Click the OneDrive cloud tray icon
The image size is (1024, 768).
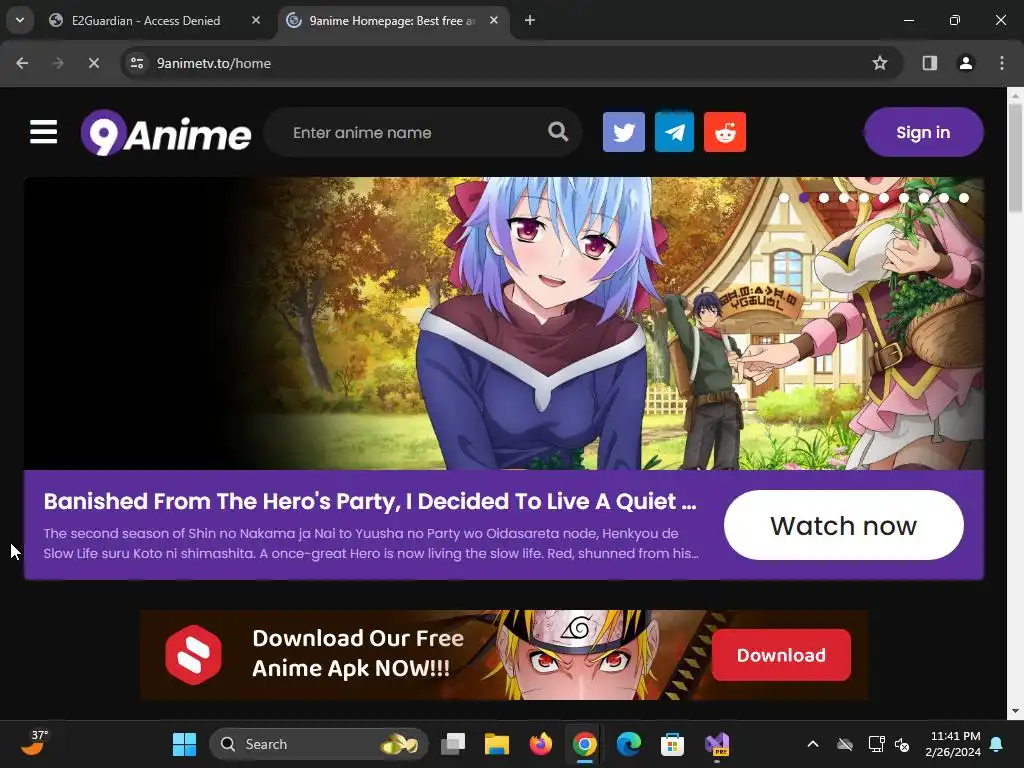pyautogui.click(x=845, y=744)
